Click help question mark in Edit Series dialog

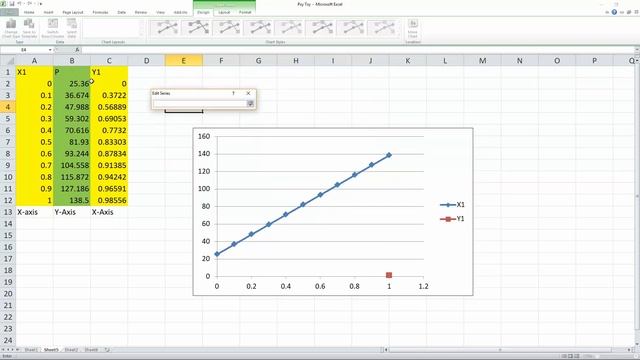(233, 93)
